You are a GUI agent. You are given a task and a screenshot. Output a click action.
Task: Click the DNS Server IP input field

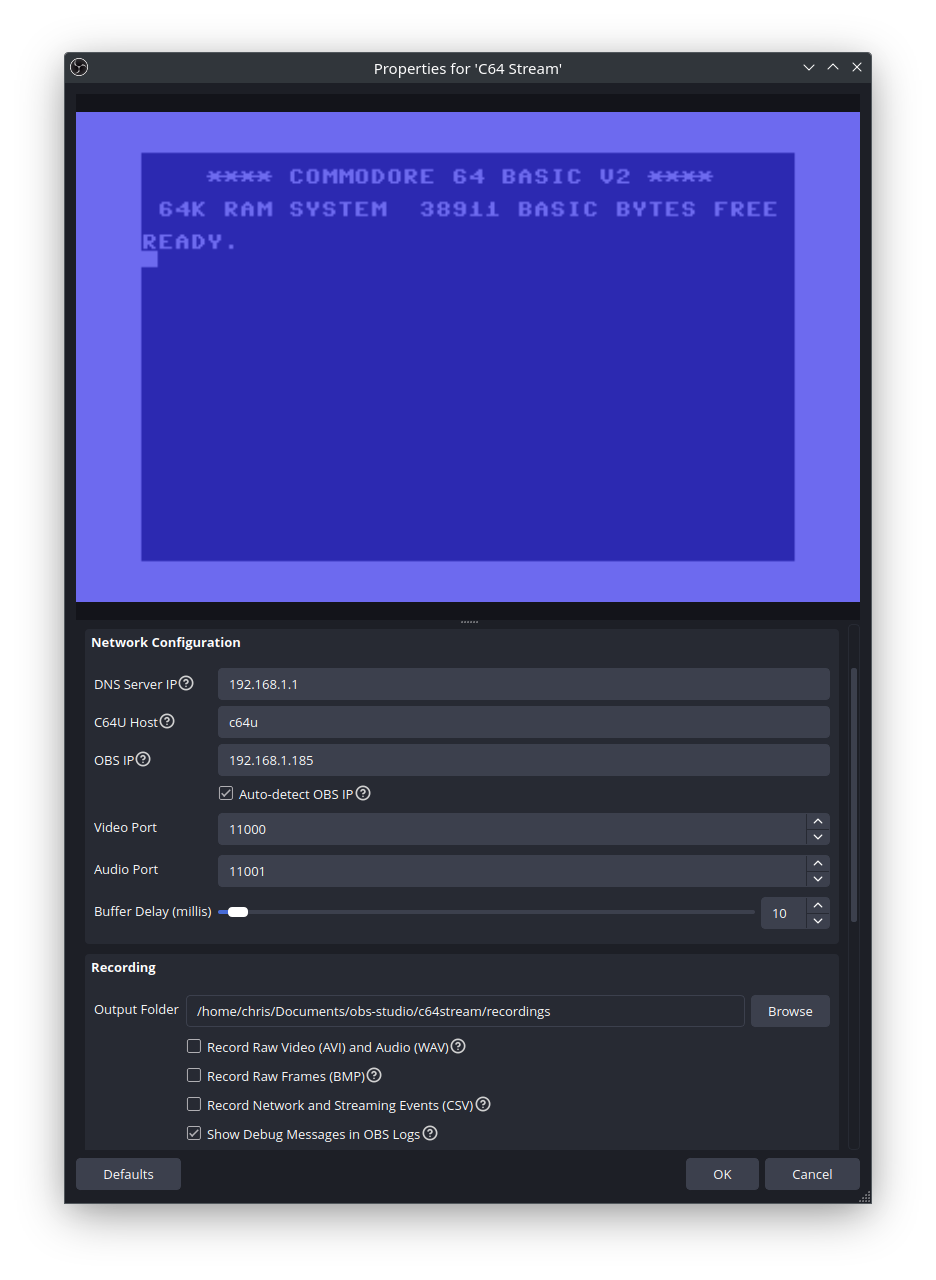click(x=524, y=684)
